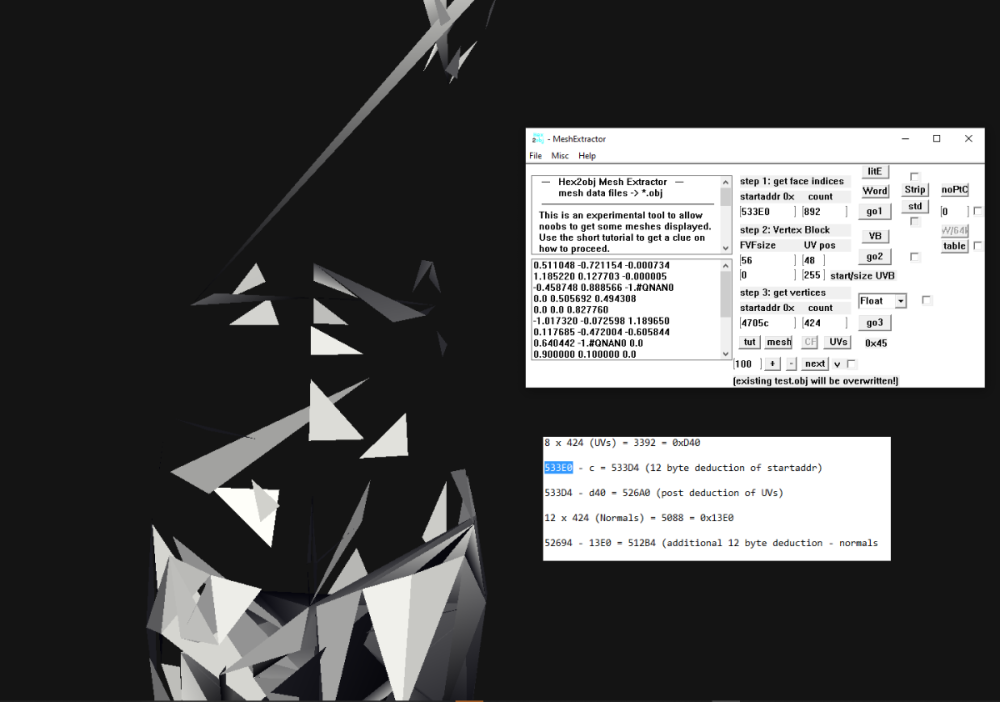1000x702 pixels.
Task: Click the step 1 startaddr input field
Action: pyautogui.click(x=767, y=211)
